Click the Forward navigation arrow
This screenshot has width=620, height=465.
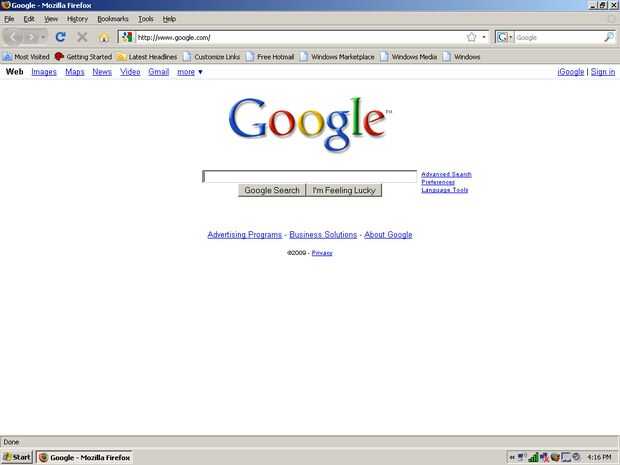[x=30, y=37]
